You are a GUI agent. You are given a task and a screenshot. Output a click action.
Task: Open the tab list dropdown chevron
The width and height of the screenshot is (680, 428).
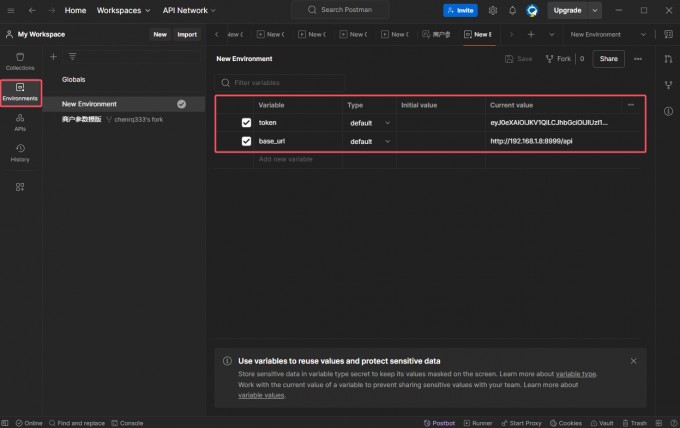pyautogui.click(x=551, y=34)
